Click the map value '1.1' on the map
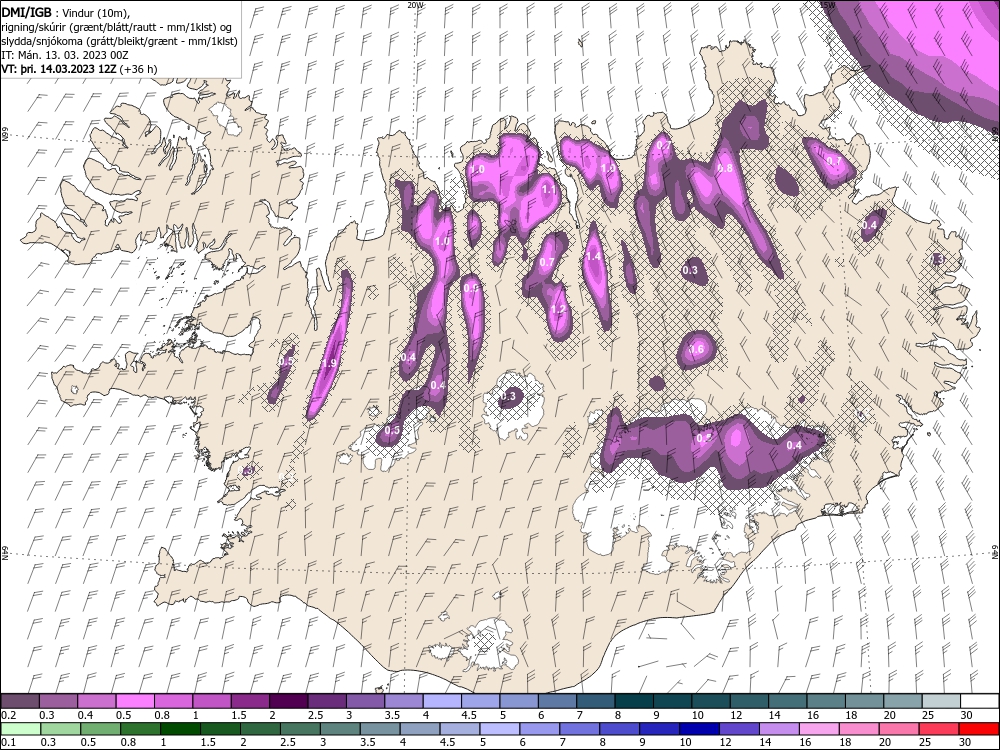Viewport: 1000px width, 750px height. click(549, 189)
